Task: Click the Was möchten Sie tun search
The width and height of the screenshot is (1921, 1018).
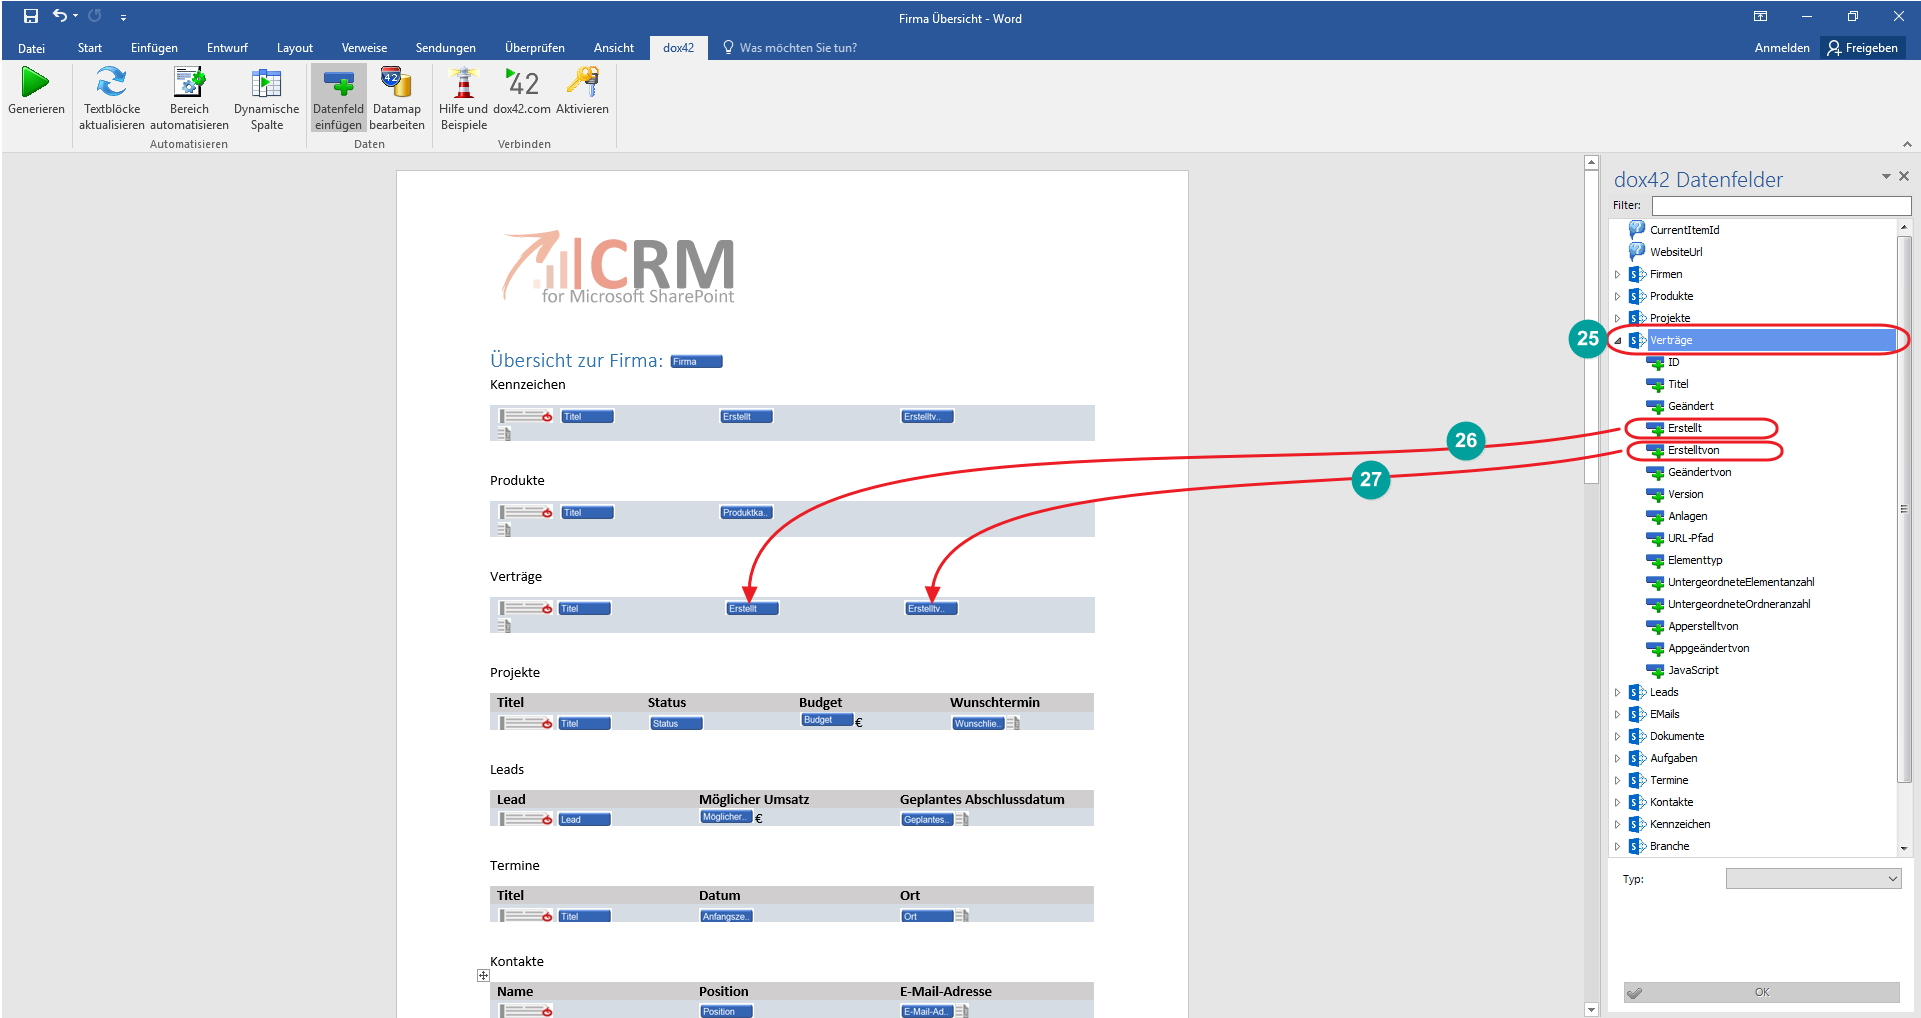Action: [x=790, y=48]
